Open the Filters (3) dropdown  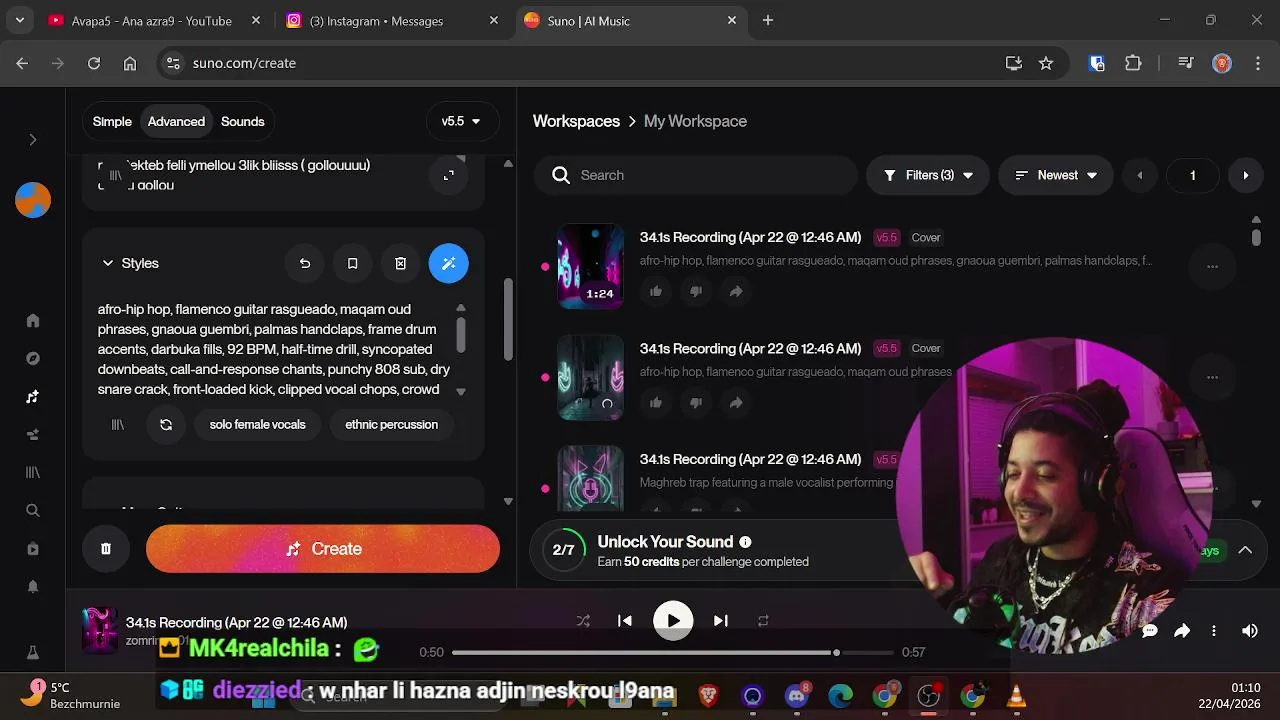coord(928,175)
